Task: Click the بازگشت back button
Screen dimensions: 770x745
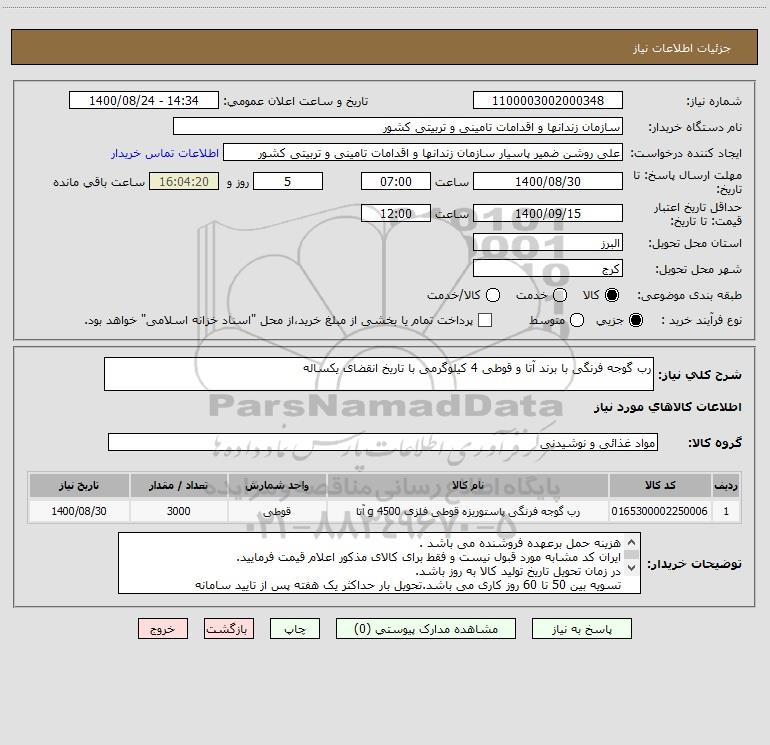Action: 229,629
